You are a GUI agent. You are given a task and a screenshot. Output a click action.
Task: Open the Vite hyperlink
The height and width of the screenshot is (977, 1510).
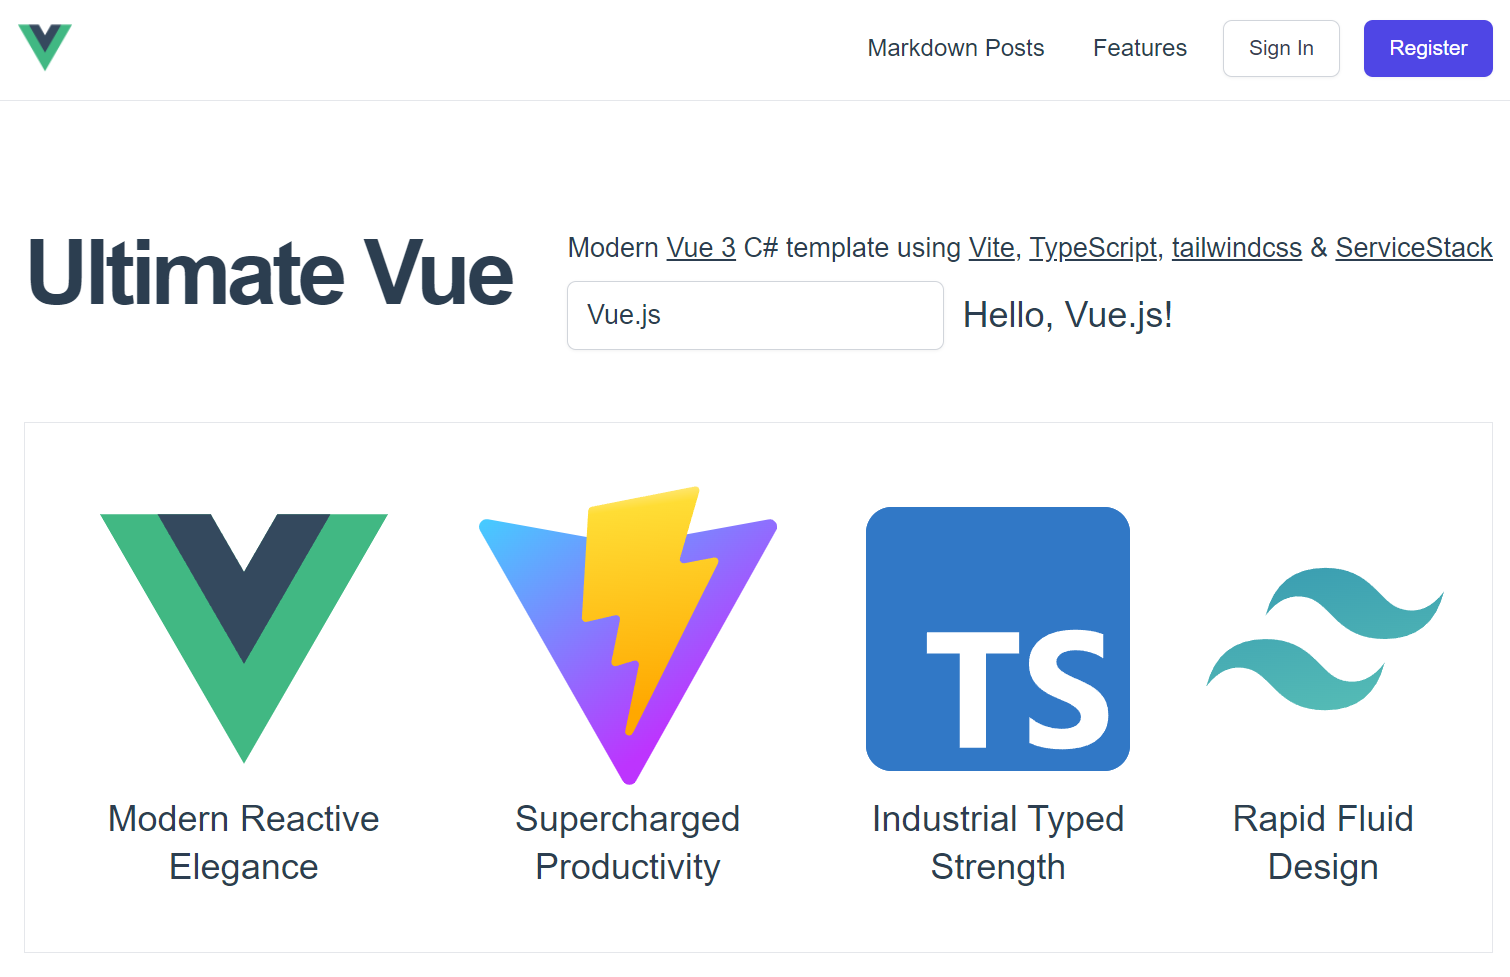(x=991, y=247)
